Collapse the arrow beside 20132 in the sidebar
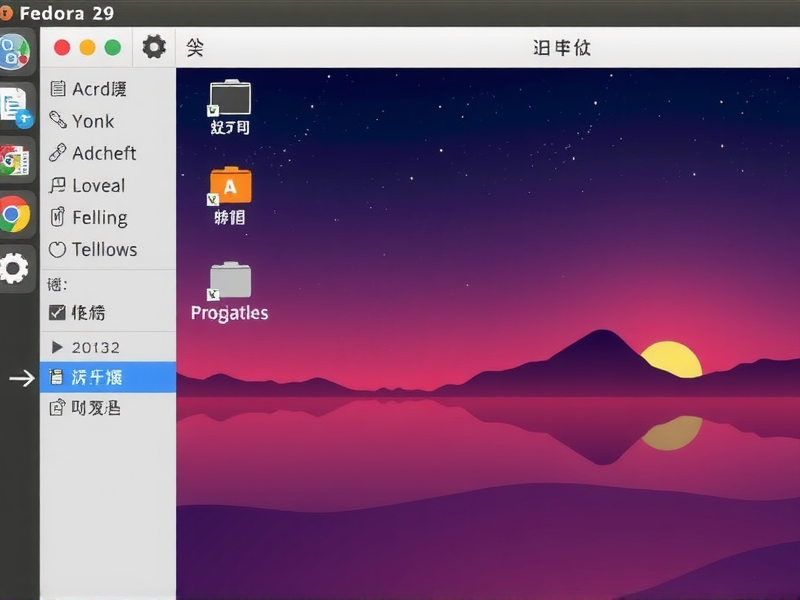 pos(57,345)
